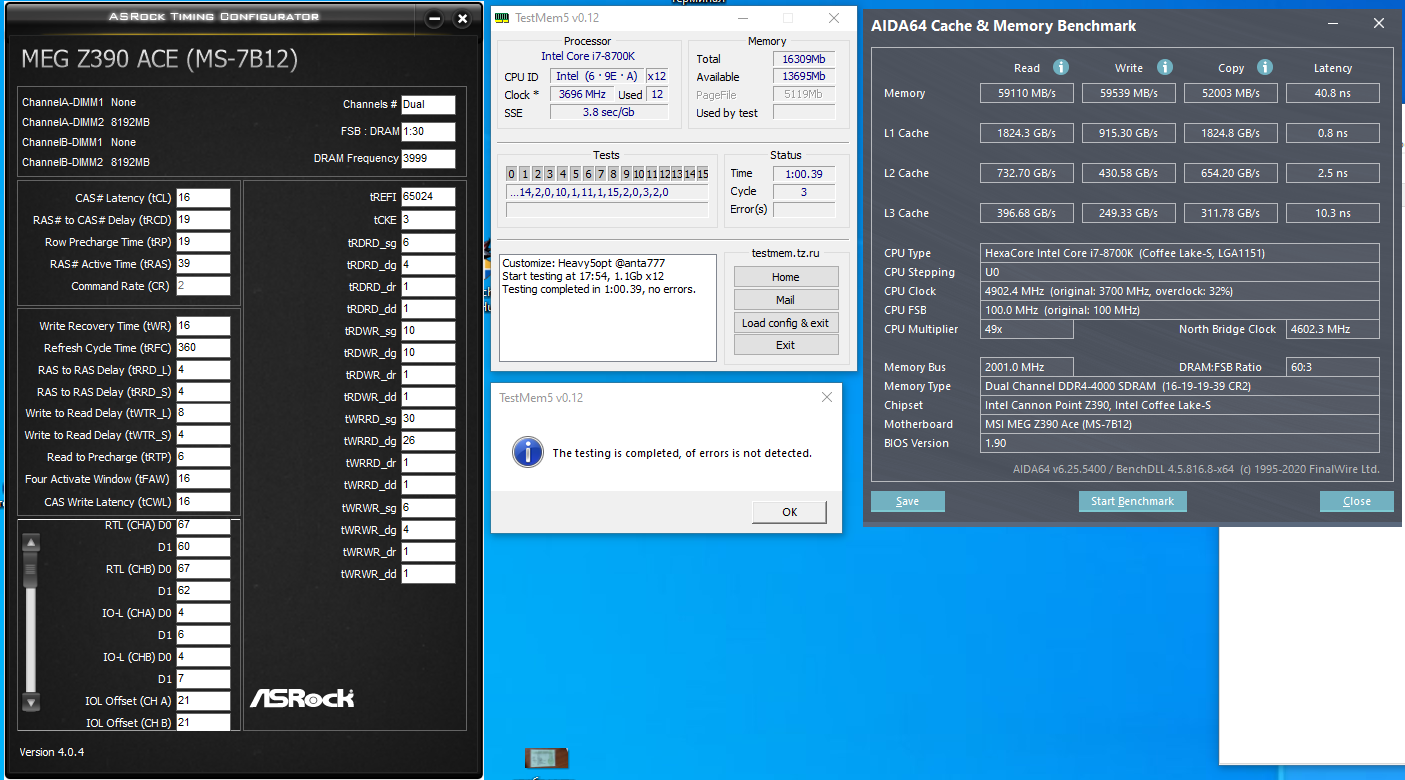Save the AIDA64 benchmark results
This screenshot has height=780, width=1405.
(x=908, y=501)
